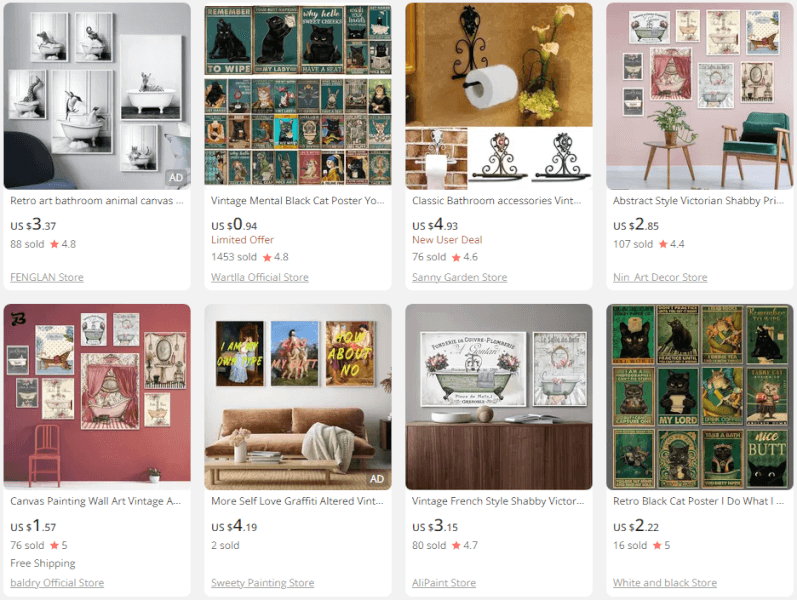Visit the baldry Official Store link
797x600 pixels.
[x=57, y=583]
